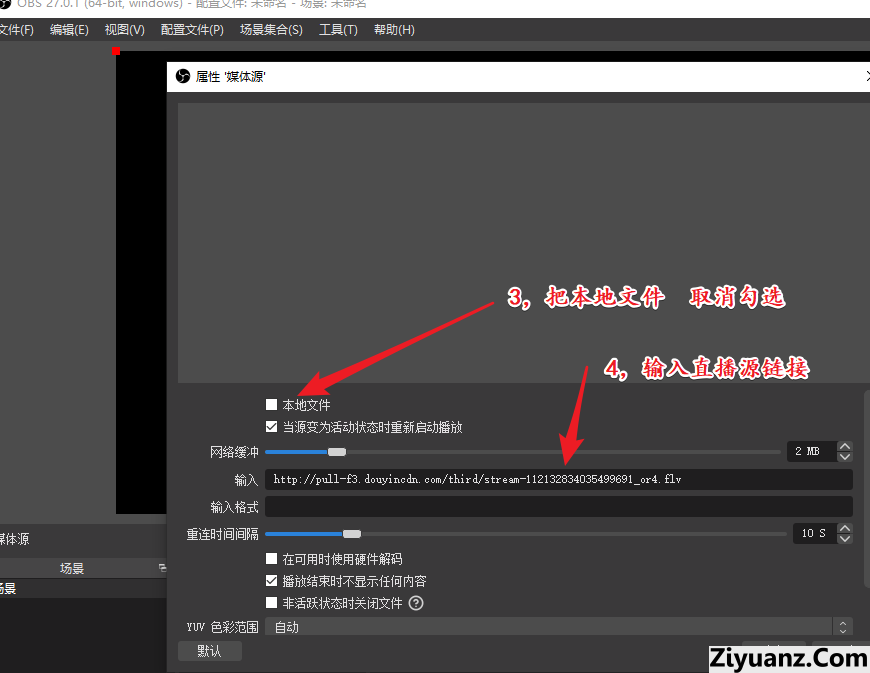Decrease 重连时间间隔 value with down arrow

click(845, 538)
